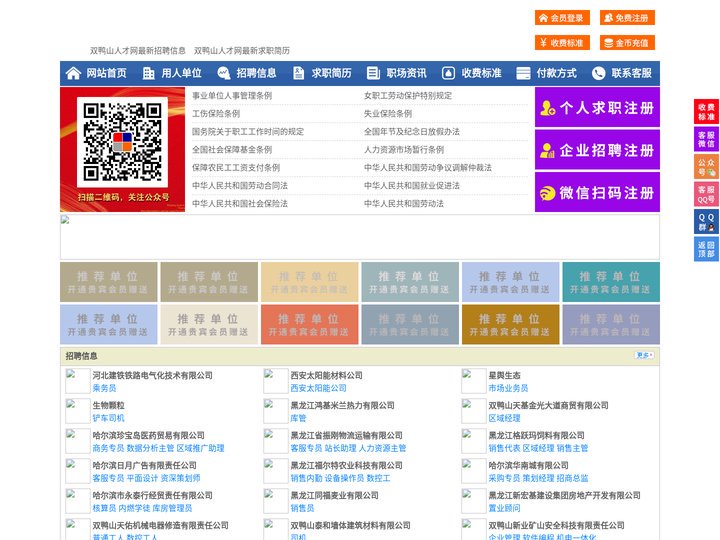This screenshot has width=720, height=540.
Task: Open 失业保险条例 link
Action: click(x=388, y=113)
